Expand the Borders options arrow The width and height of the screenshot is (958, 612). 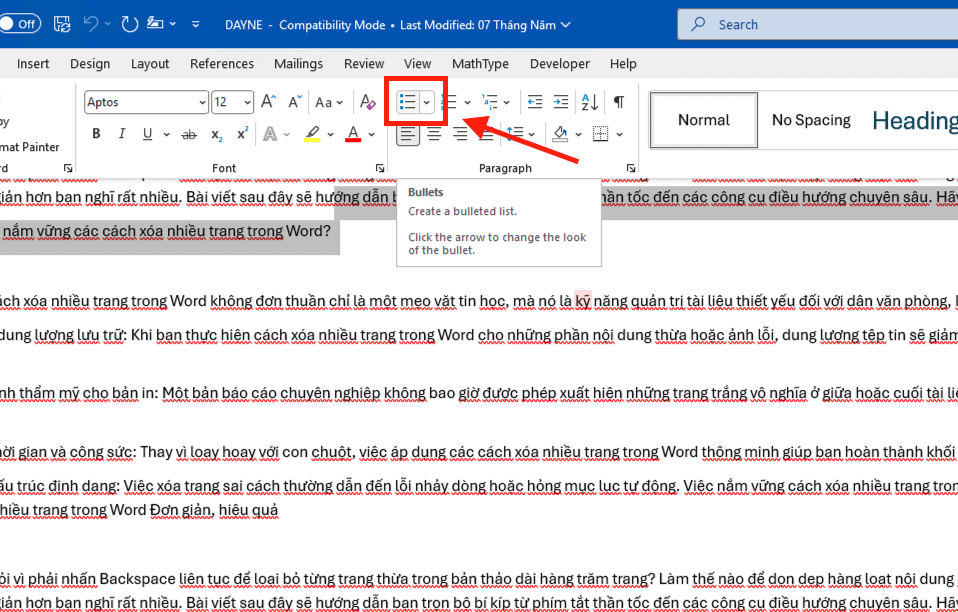click(620, 134)
